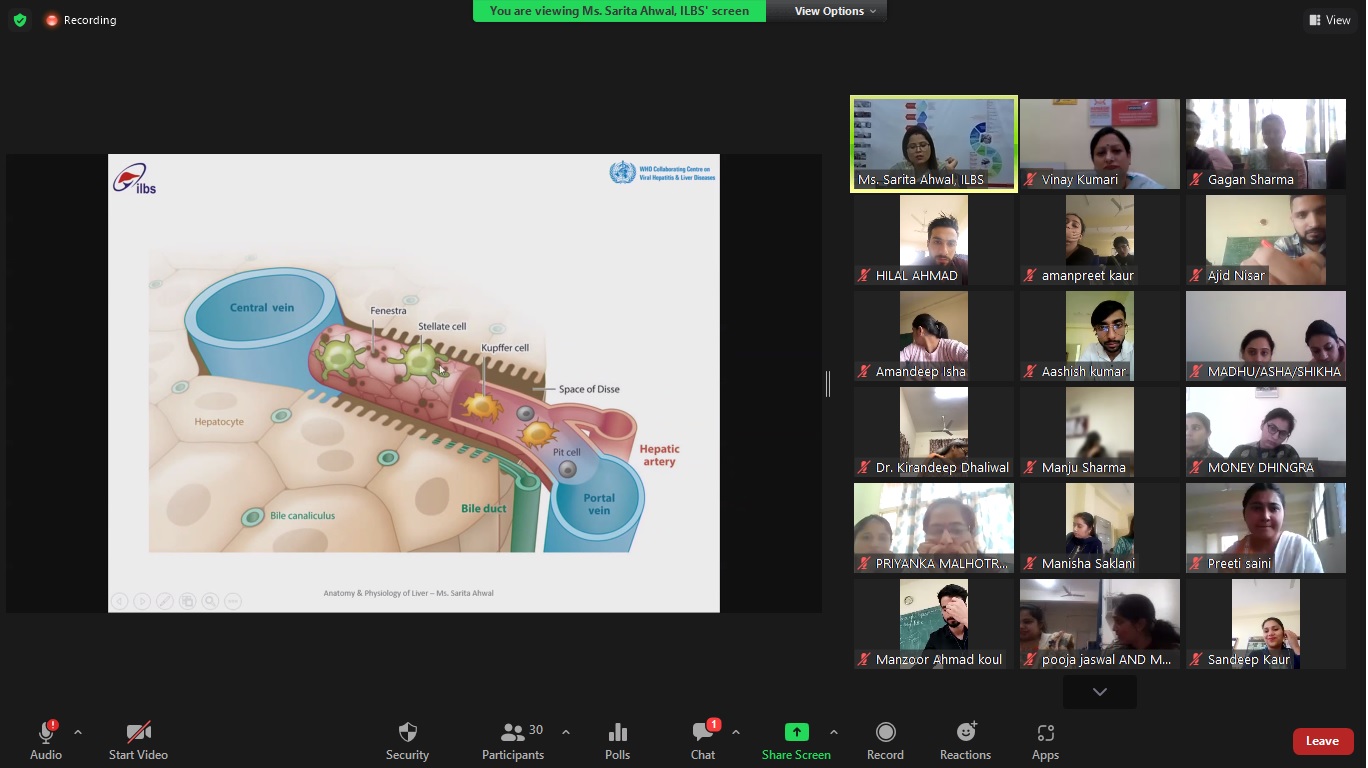Open the Apps panel
The height and width of the screenshot is (768, 1368).
point(1045,741)
